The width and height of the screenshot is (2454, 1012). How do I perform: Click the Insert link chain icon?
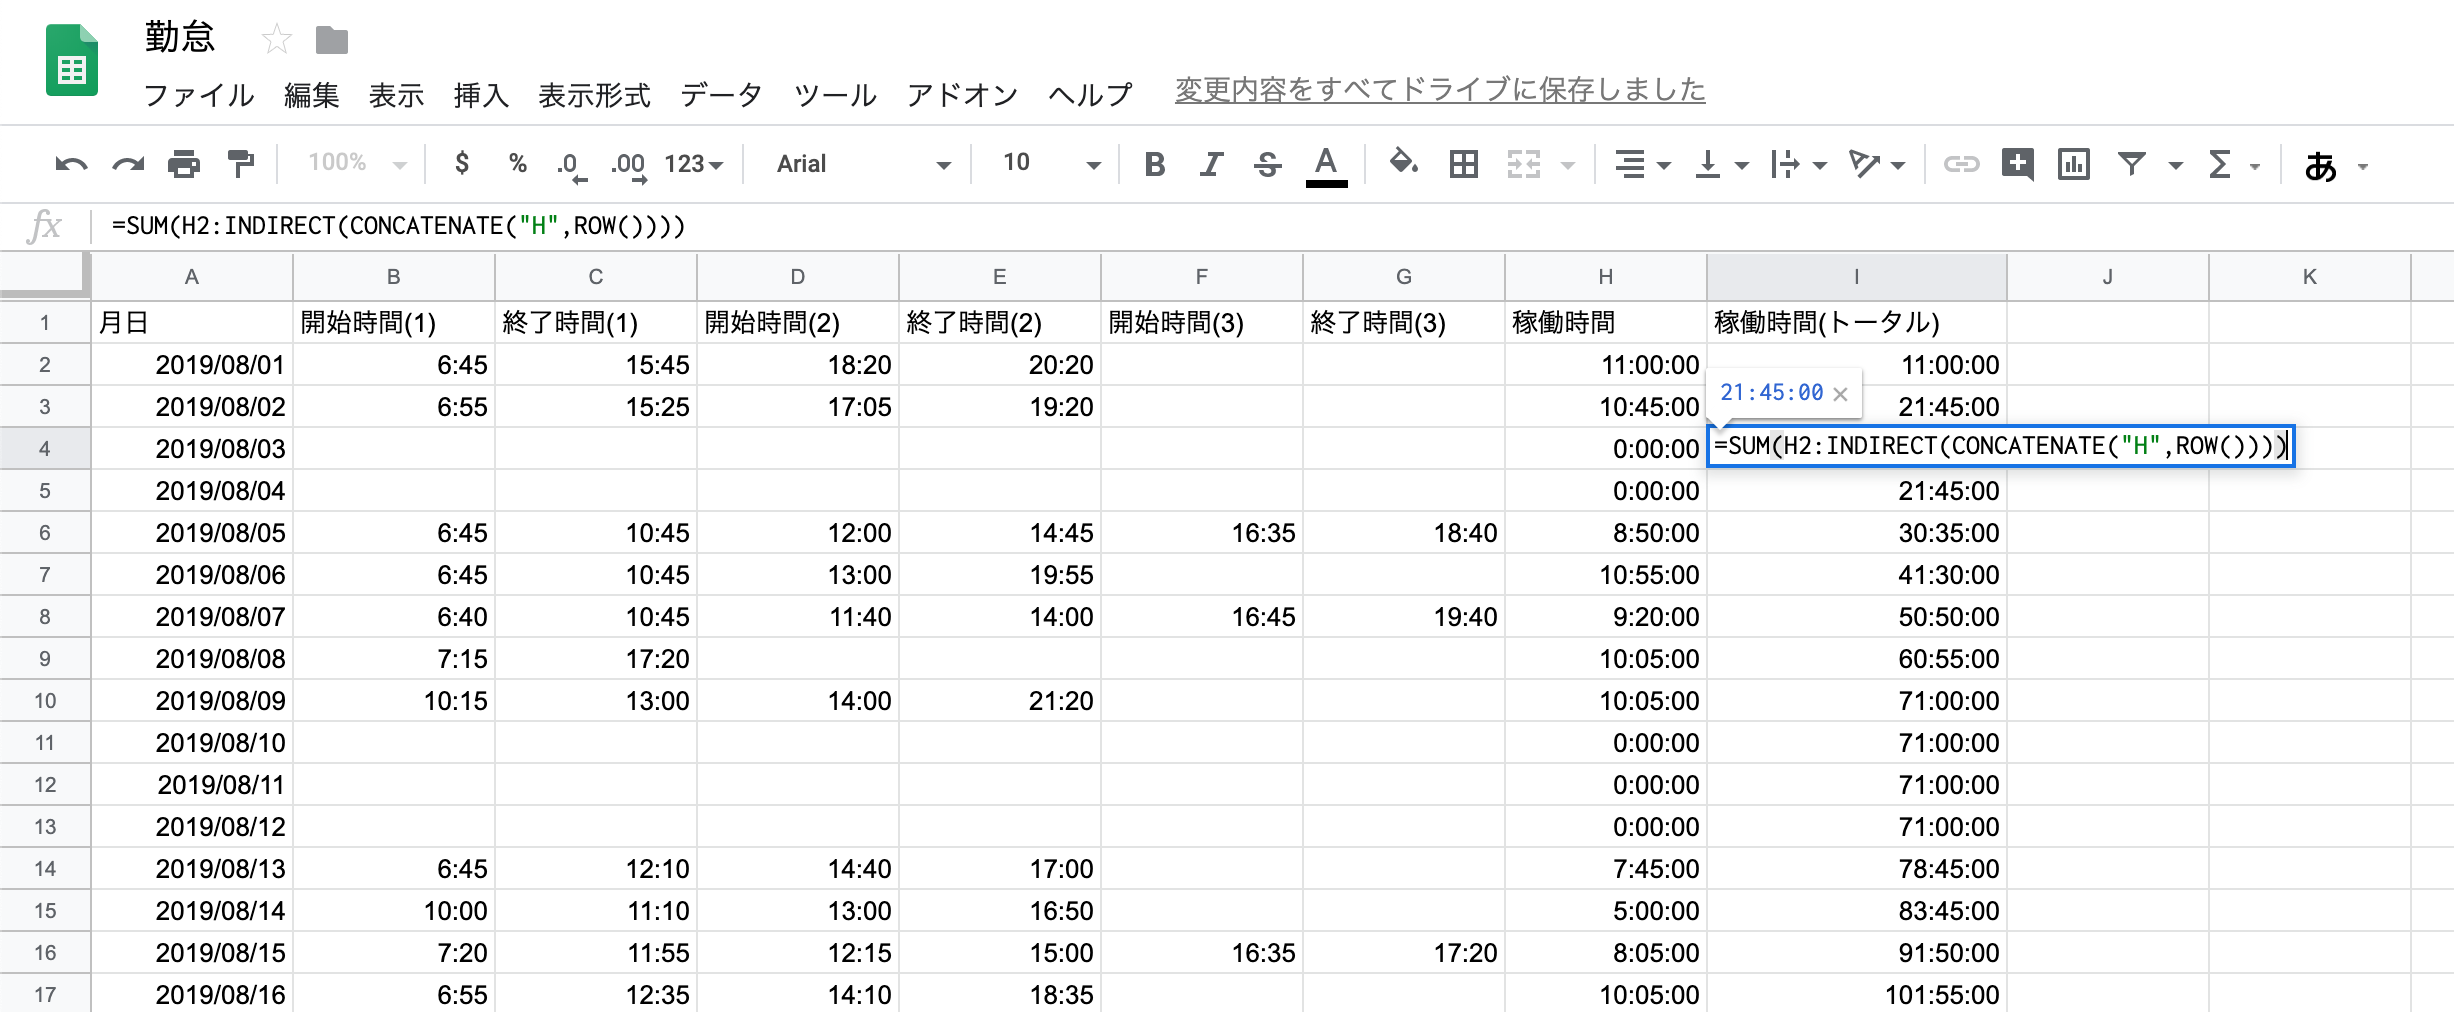click(x=1961, y=164)
